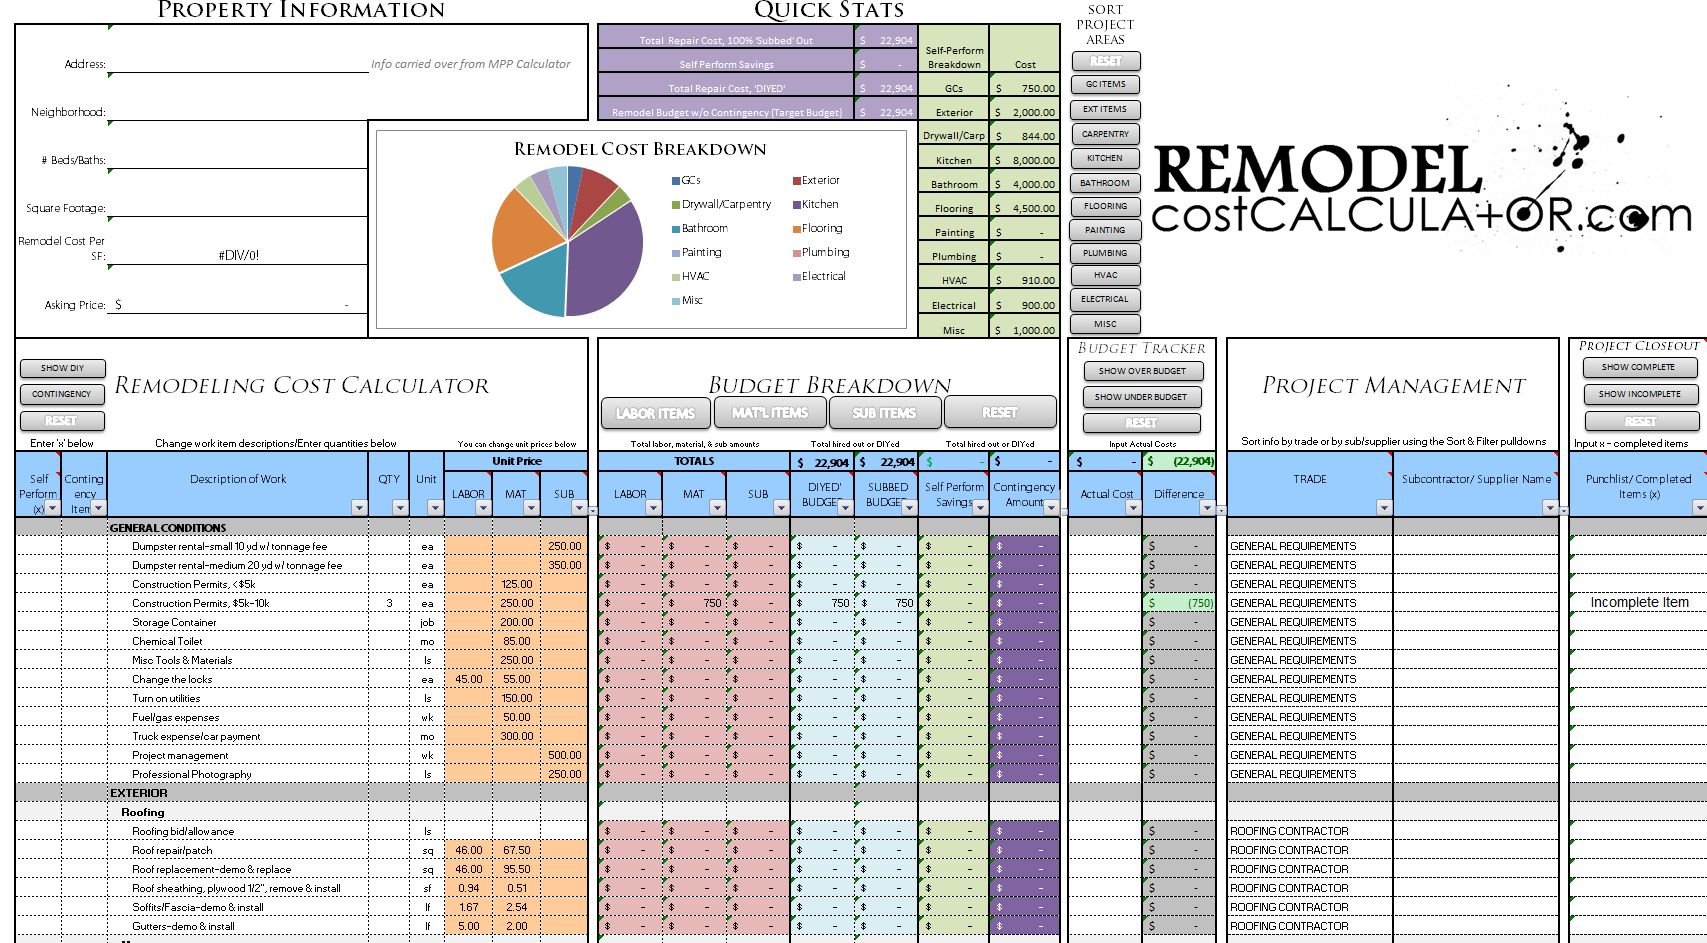
Task: Click the Flooring legend color swatch
Action: [797, 229]
